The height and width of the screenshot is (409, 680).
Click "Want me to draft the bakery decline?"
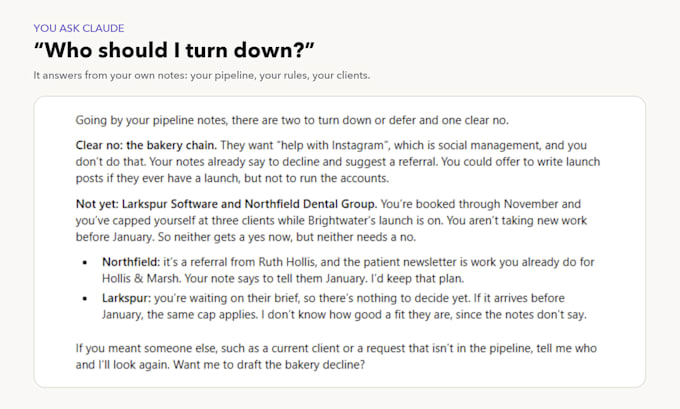[269, 365]
